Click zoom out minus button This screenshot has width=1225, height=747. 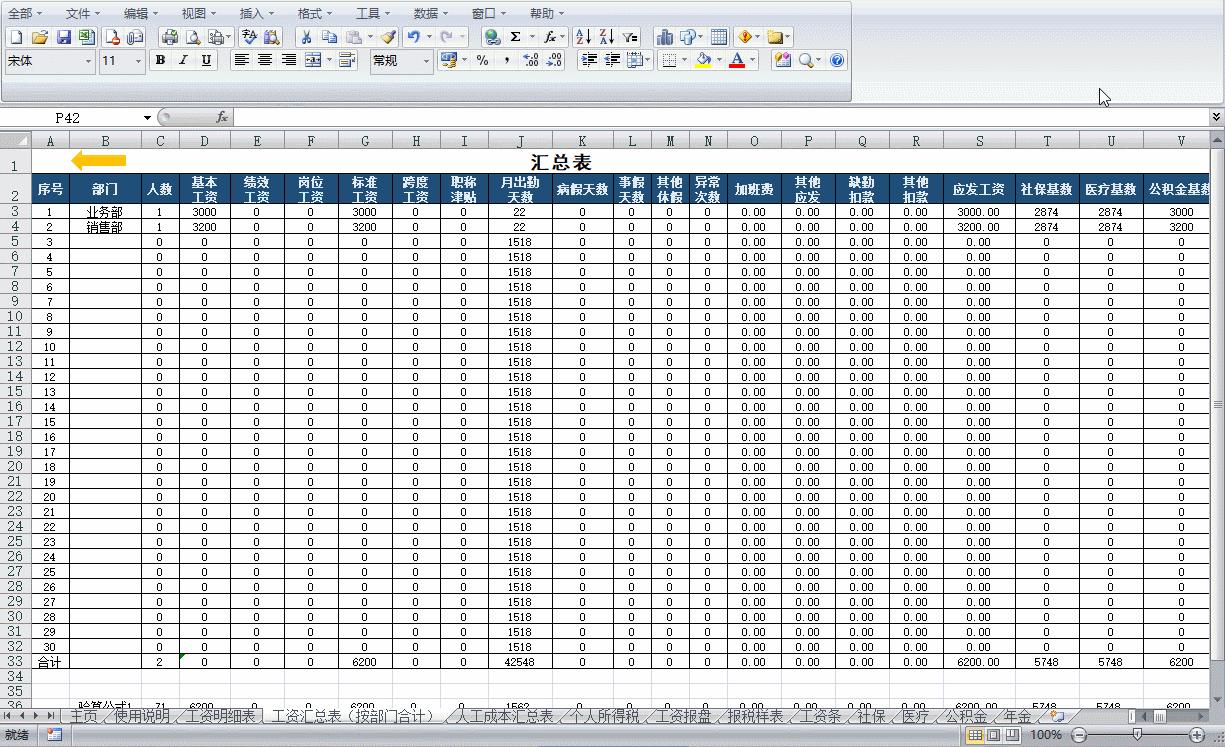pos(1079,735)
